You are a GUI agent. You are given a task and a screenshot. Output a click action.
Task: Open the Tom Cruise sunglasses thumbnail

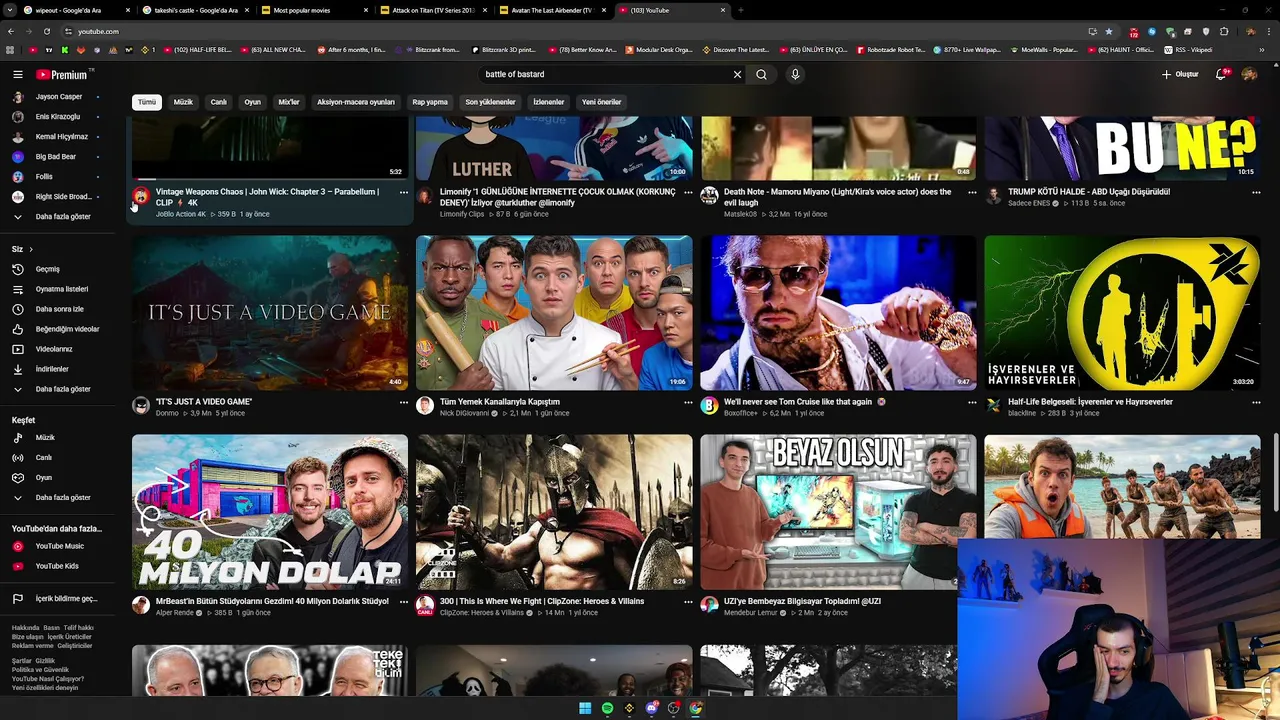tap(838, 313)
